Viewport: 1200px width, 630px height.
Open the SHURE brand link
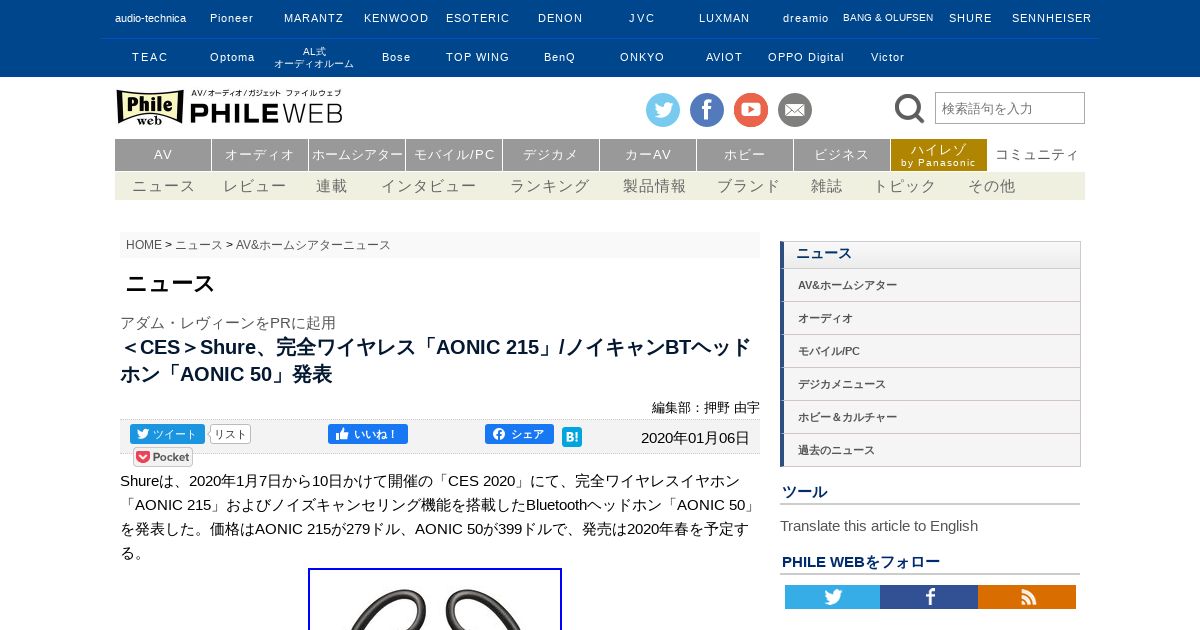[x=970, y=18]
